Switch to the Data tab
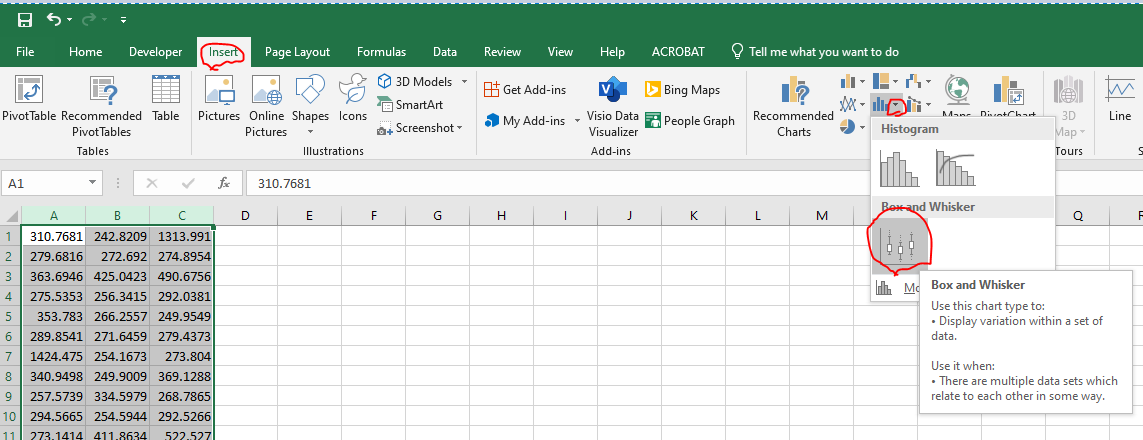 [445, 52]
